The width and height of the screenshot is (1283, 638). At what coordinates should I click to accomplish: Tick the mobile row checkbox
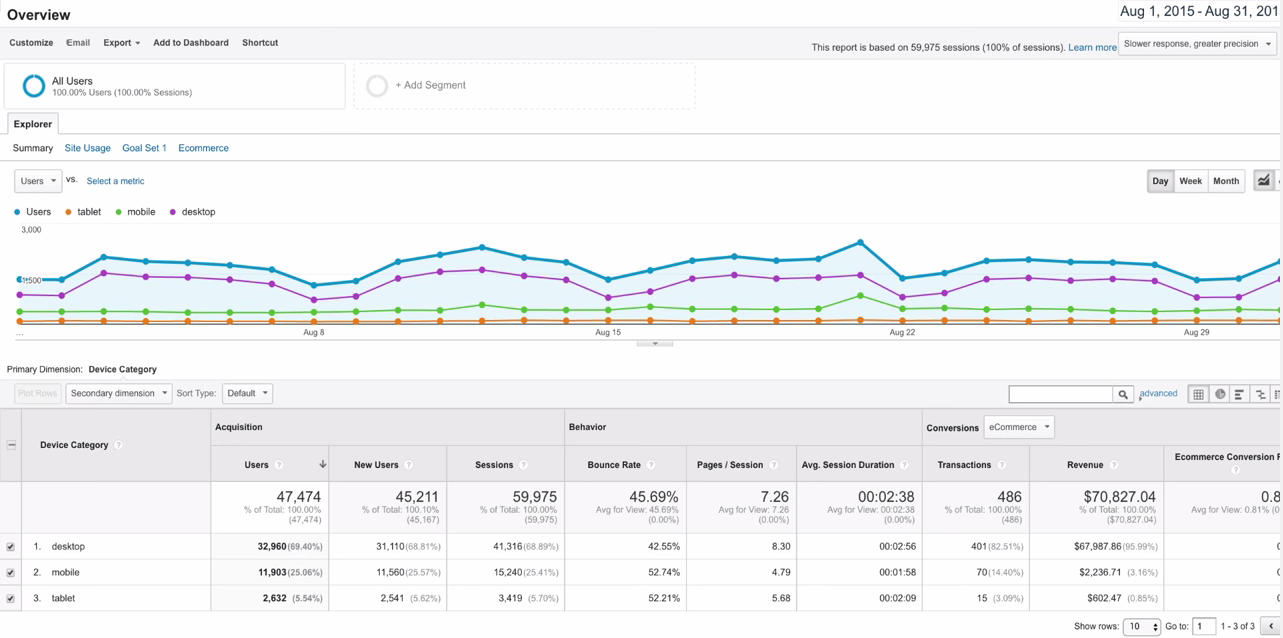[11, 573]
